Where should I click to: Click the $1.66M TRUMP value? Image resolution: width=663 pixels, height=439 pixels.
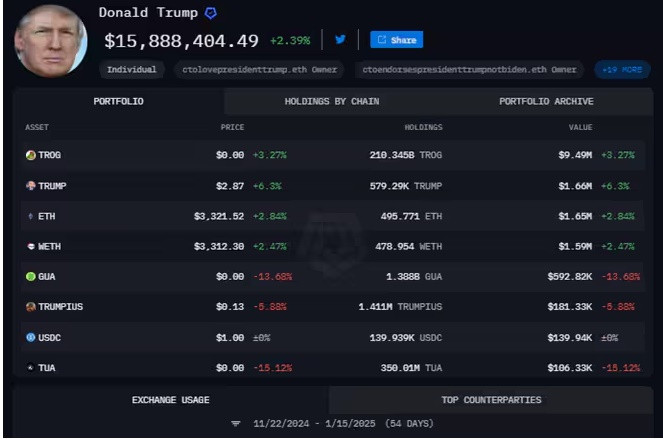click(575, 186)
